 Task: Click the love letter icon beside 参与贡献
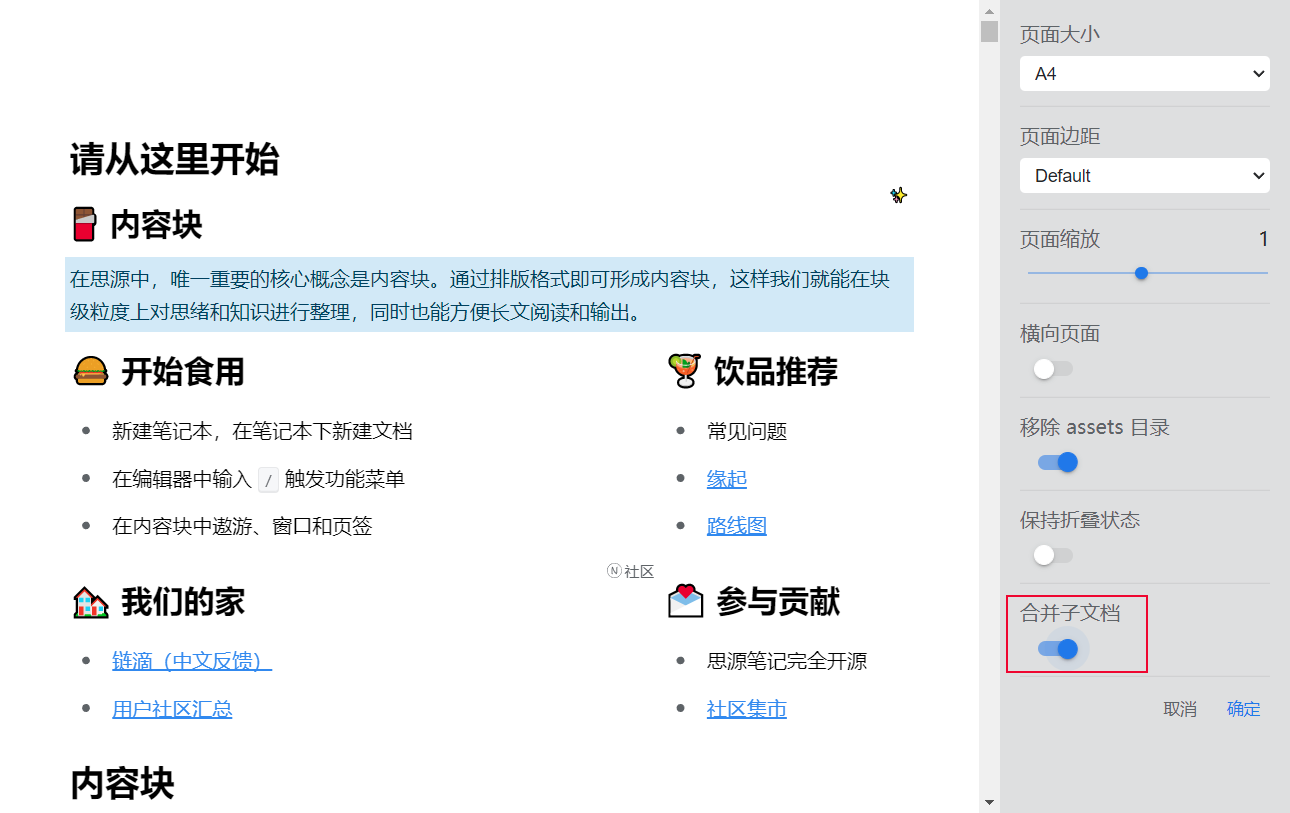click(x=686, y=601)
